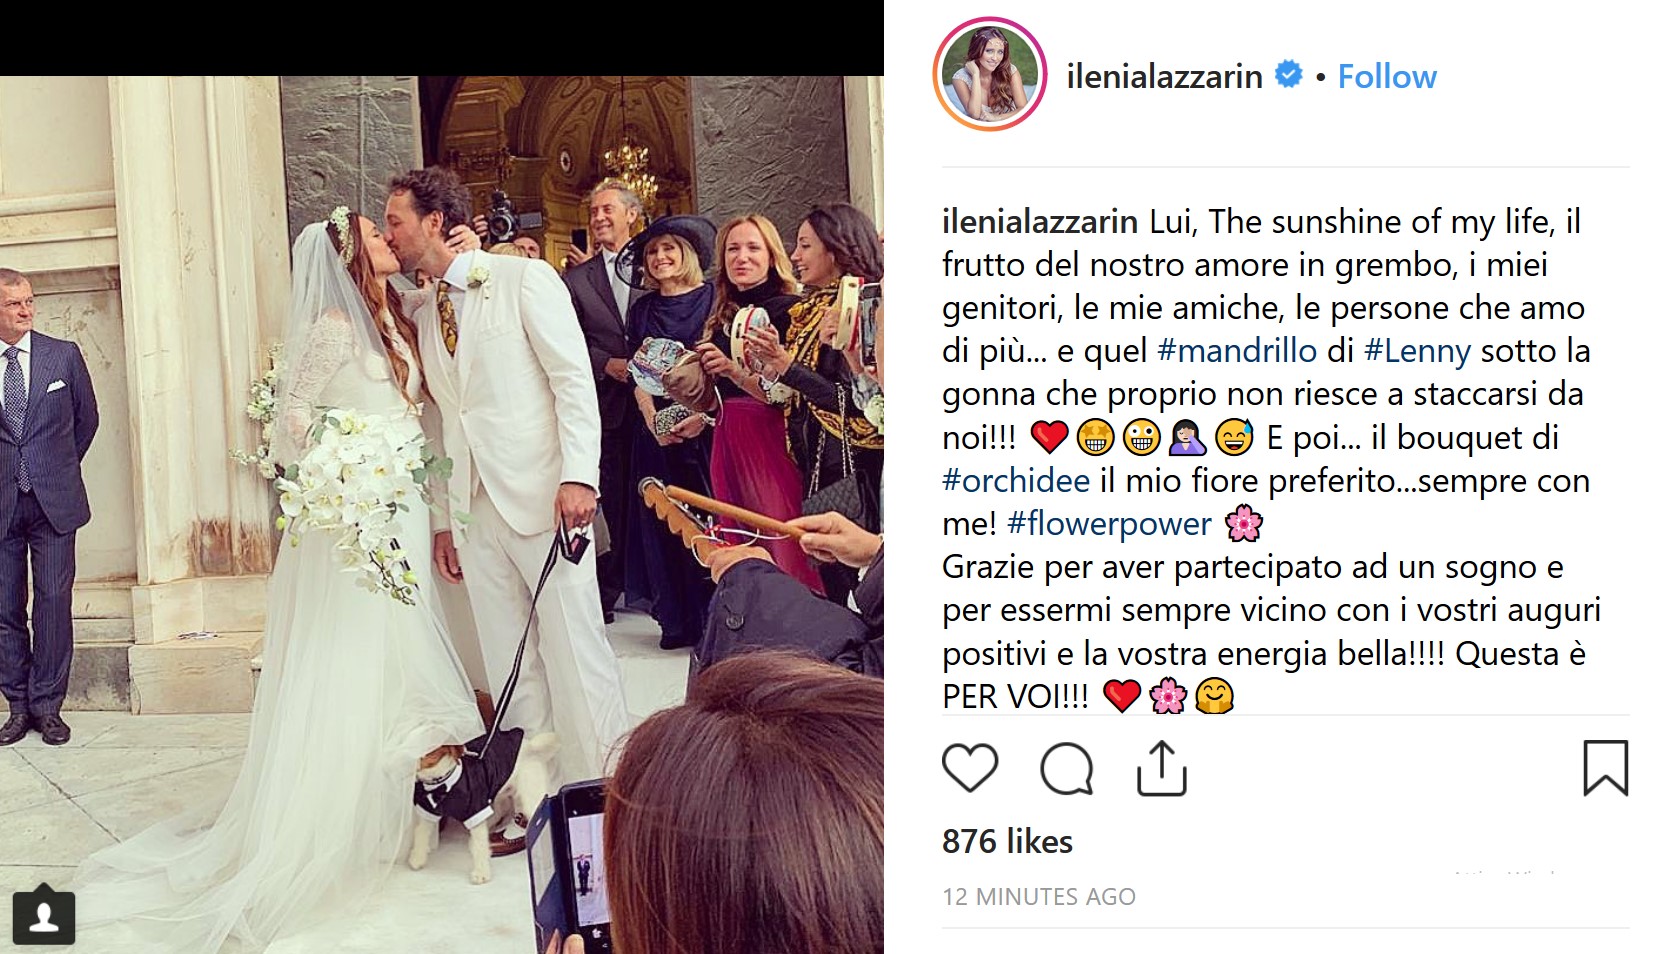
Task: Follow ilenialazzarin
Action: click(x=1386, y=76)
